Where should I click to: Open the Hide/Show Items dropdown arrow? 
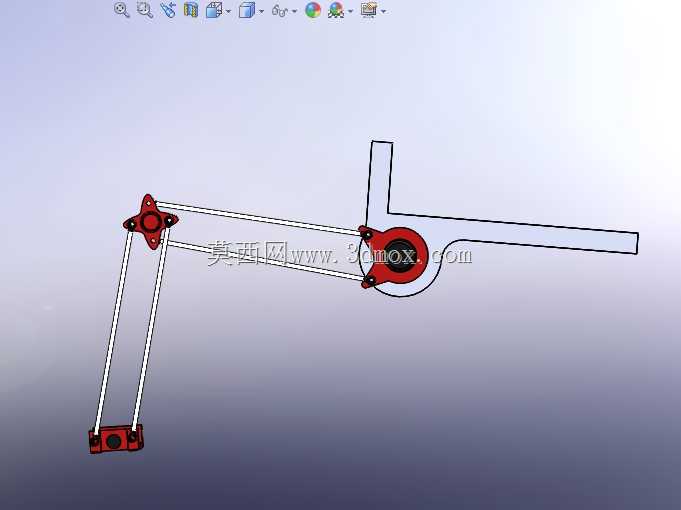click(x=294, y=11)
